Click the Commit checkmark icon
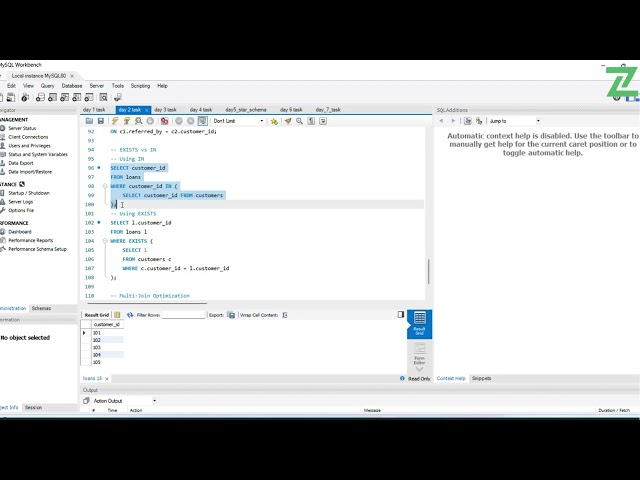The width and height of the screenshot is (640, 480). point(179,121)
